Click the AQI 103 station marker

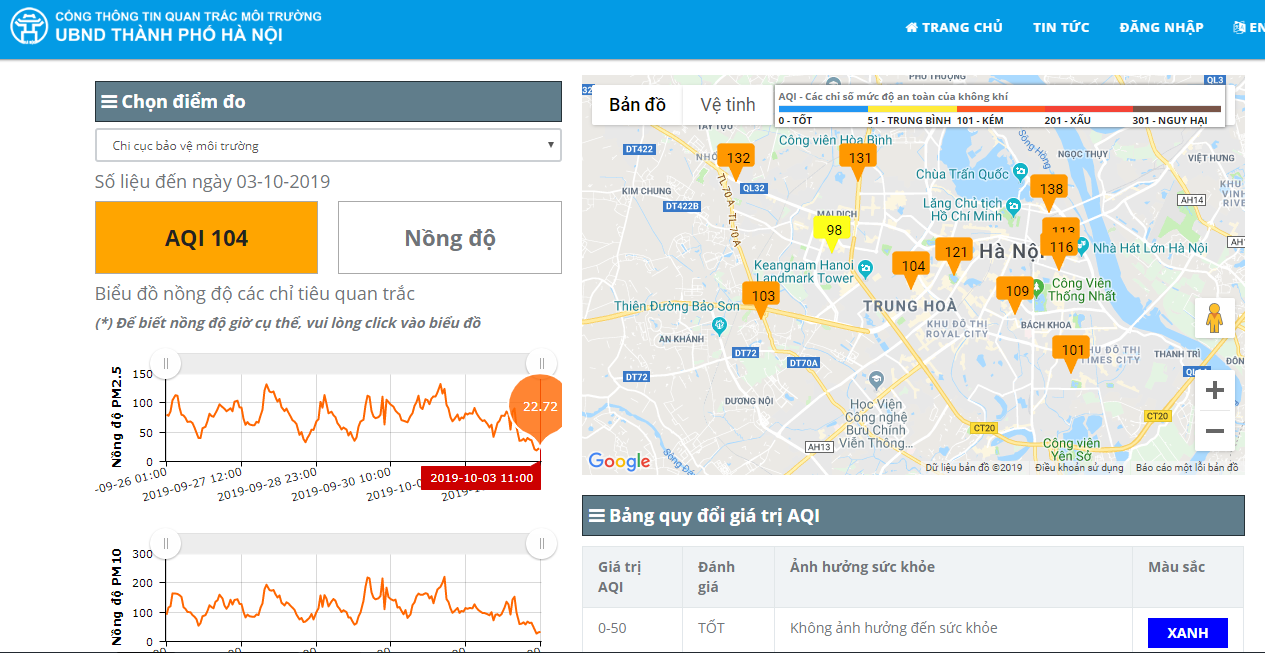[x=763, y=296]
